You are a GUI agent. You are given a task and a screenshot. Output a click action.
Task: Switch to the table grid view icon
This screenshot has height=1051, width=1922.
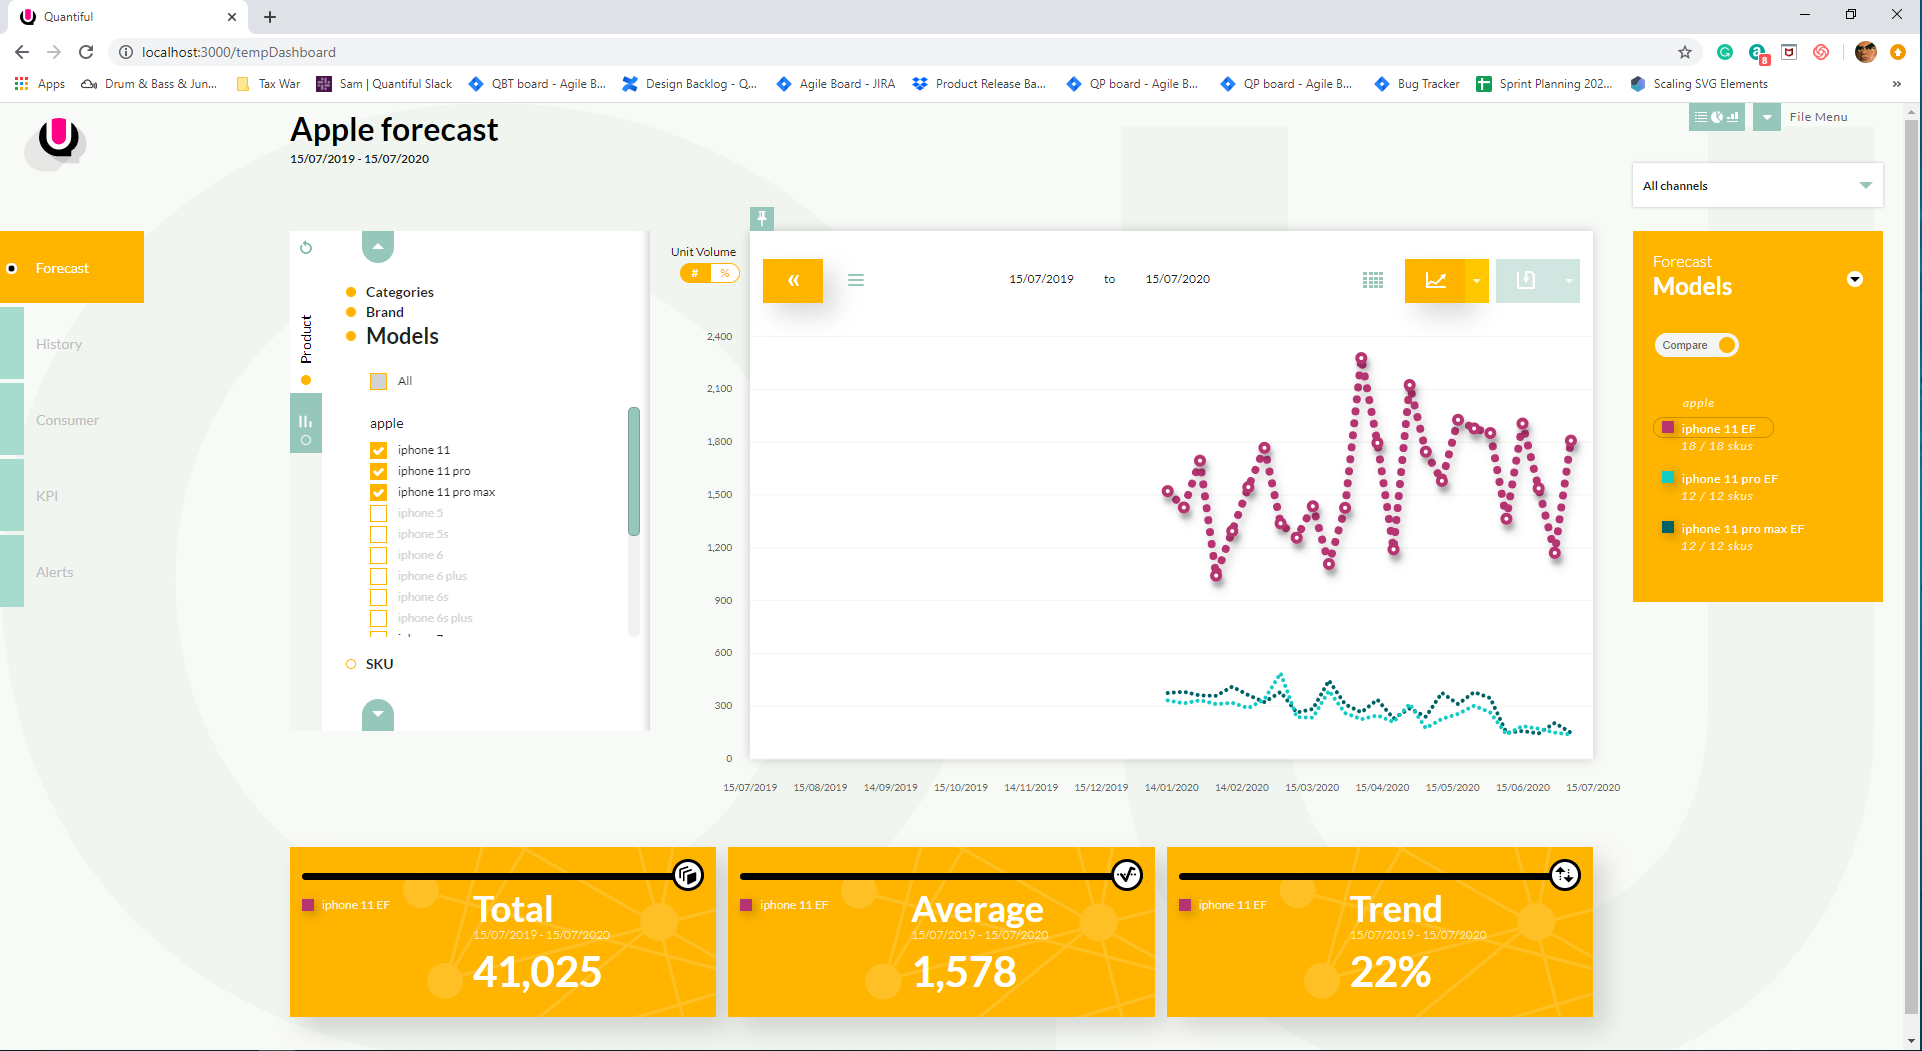tap(1373, 281)
